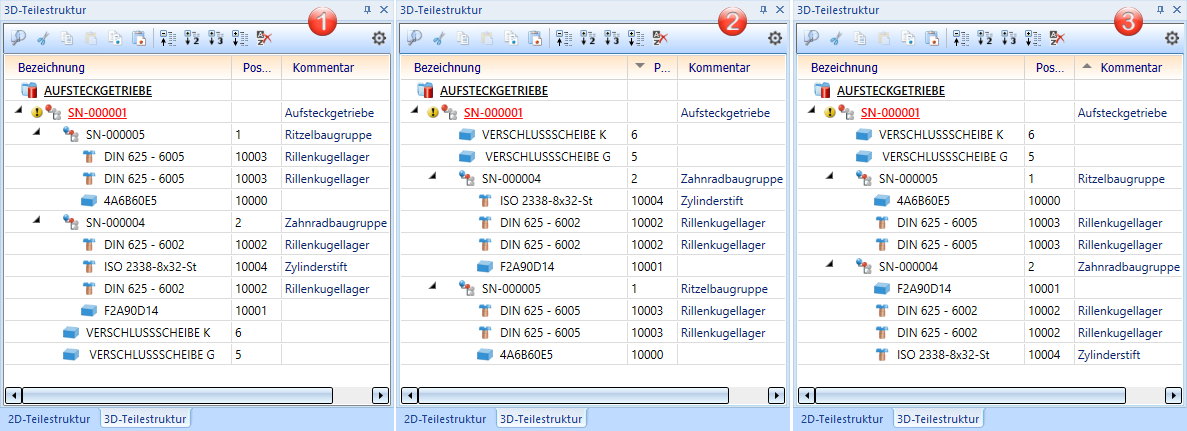Screen dimensions: 1187x431
Task: Click the pin icon in the right panel title bar
Action: click(1160, 10)
